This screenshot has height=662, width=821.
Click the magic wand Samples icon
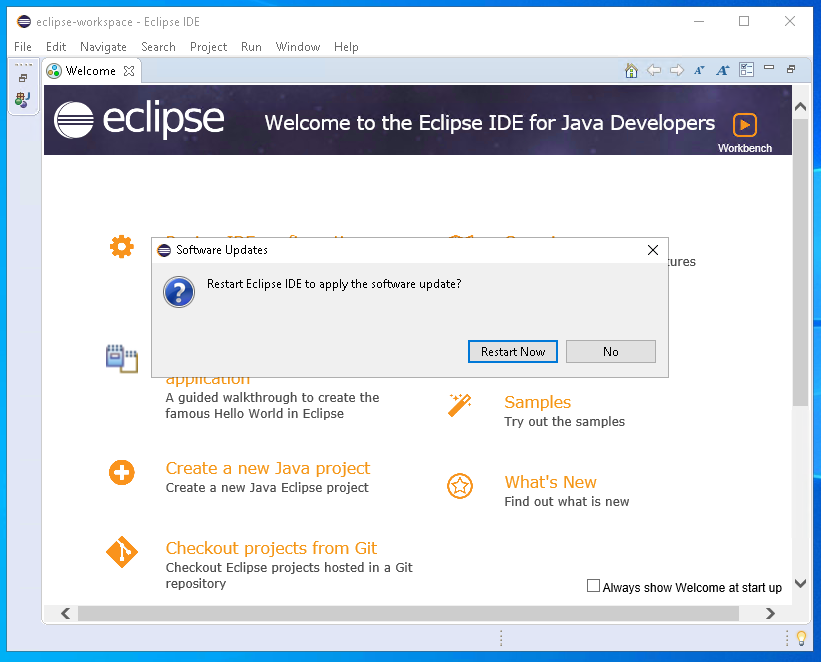pyautogui.click(x=460, y=405)
